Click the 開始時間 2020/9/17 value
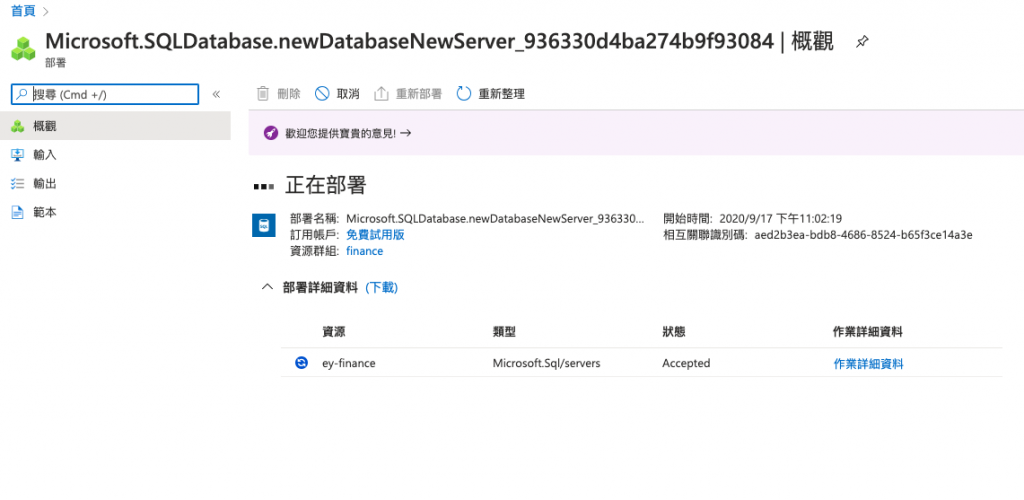The height and width of the screenshot is (500, 1024). coord(778,219)
